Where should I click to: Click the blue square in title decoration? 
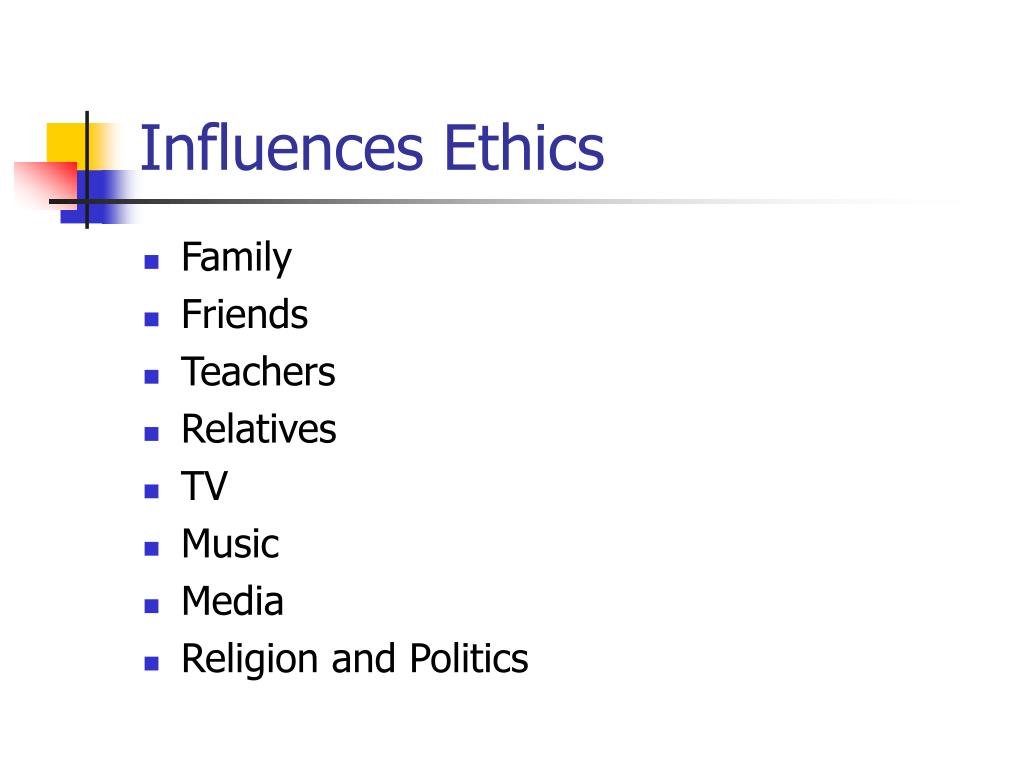100,197
